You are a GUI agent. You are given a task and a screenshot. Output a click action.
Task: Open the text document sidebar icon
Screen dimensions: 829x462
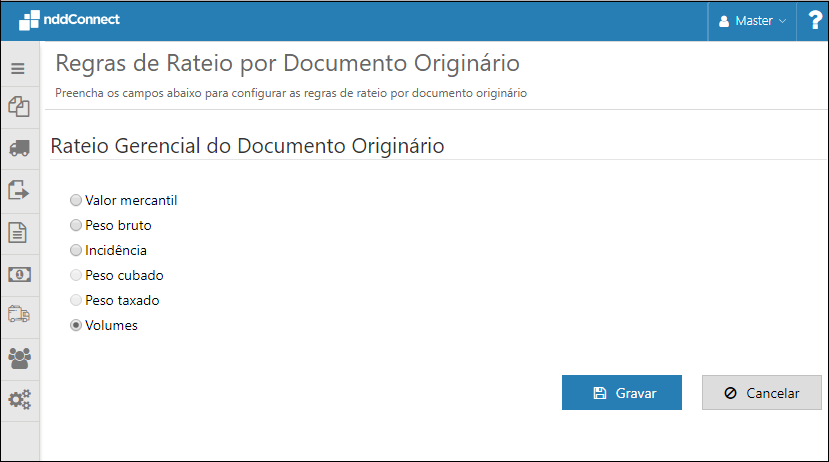(x=17, y=233)
